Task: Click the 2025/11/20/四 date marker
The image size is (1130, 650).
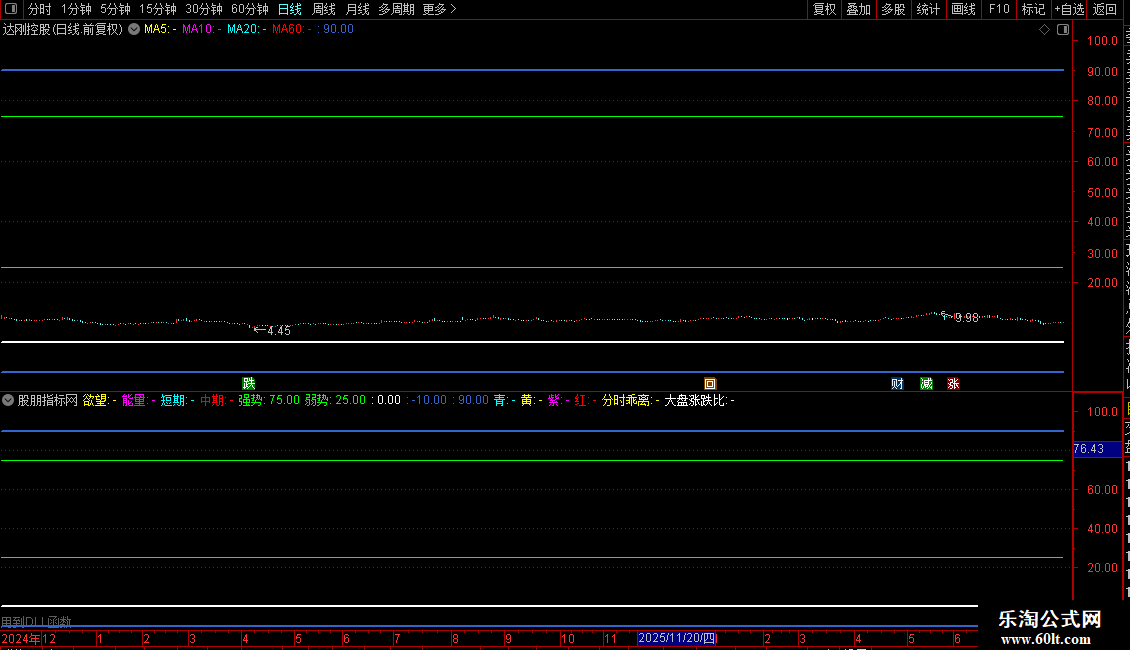Action: 676,638
